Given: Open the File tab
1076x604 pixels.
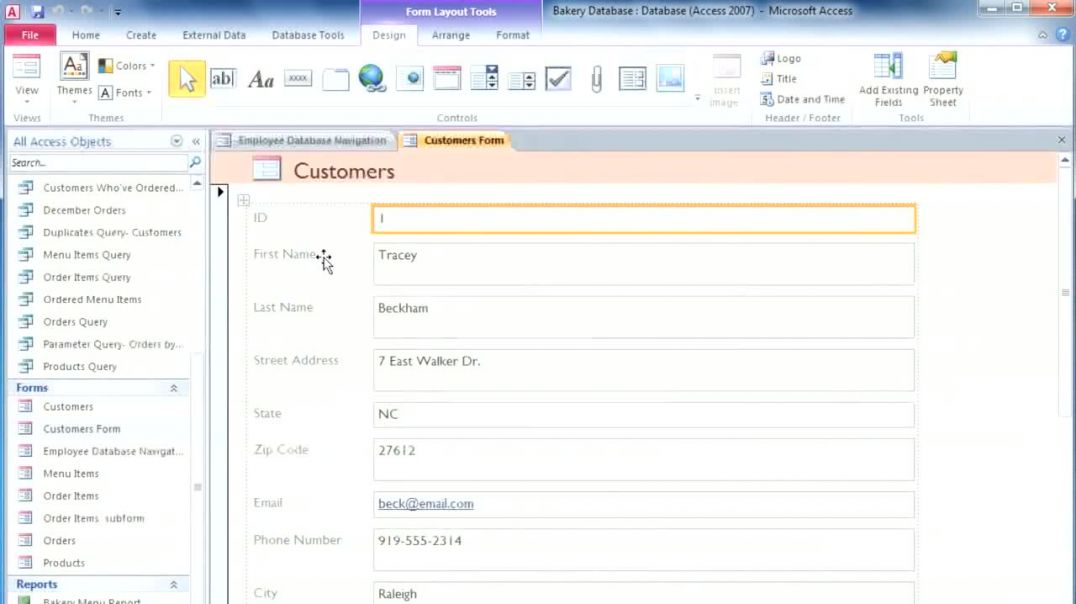Looking at the screenshot, I should click(30, 35).
